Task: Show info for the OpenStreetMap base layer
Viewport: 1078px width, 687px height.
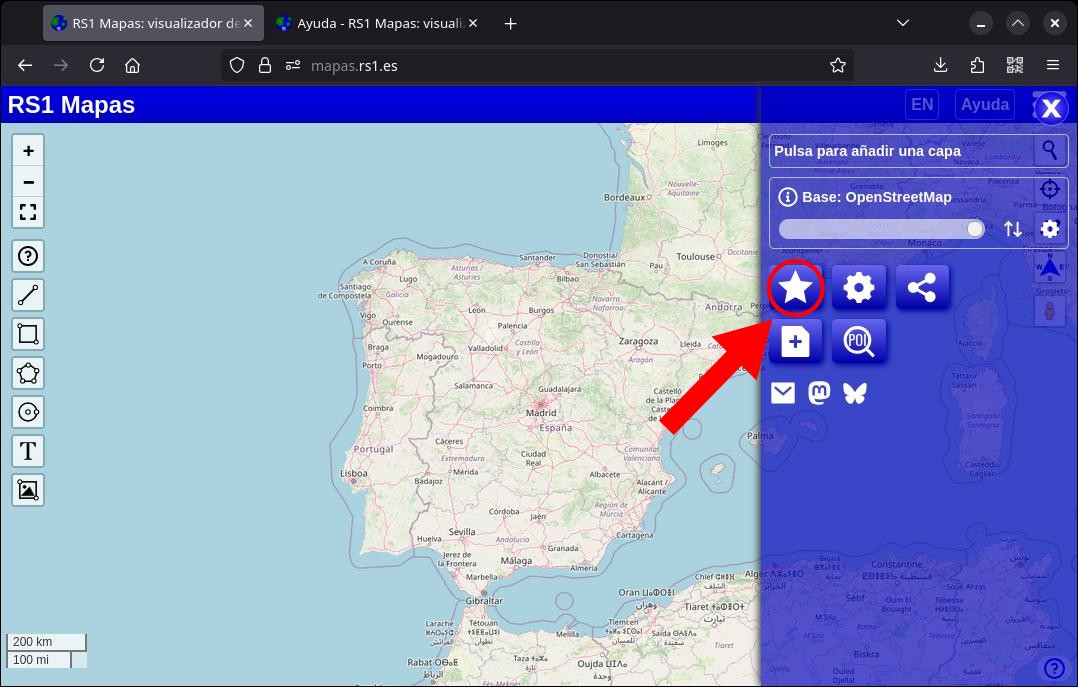Action: [787, 197]
